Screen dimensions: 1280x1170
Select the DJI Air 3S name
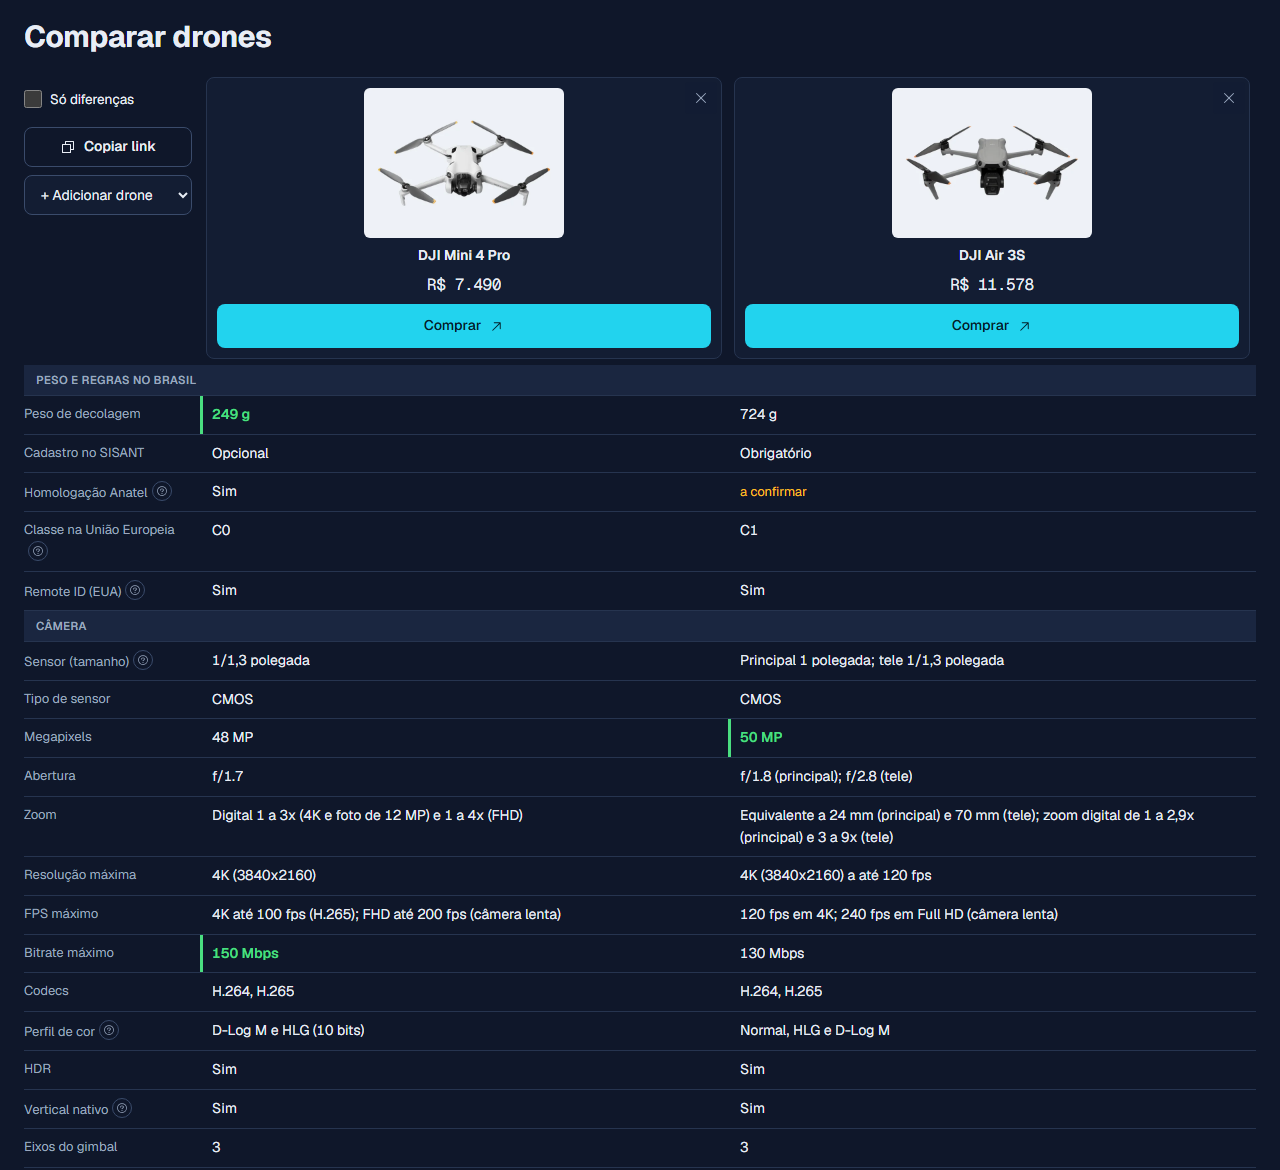(992, 255)
